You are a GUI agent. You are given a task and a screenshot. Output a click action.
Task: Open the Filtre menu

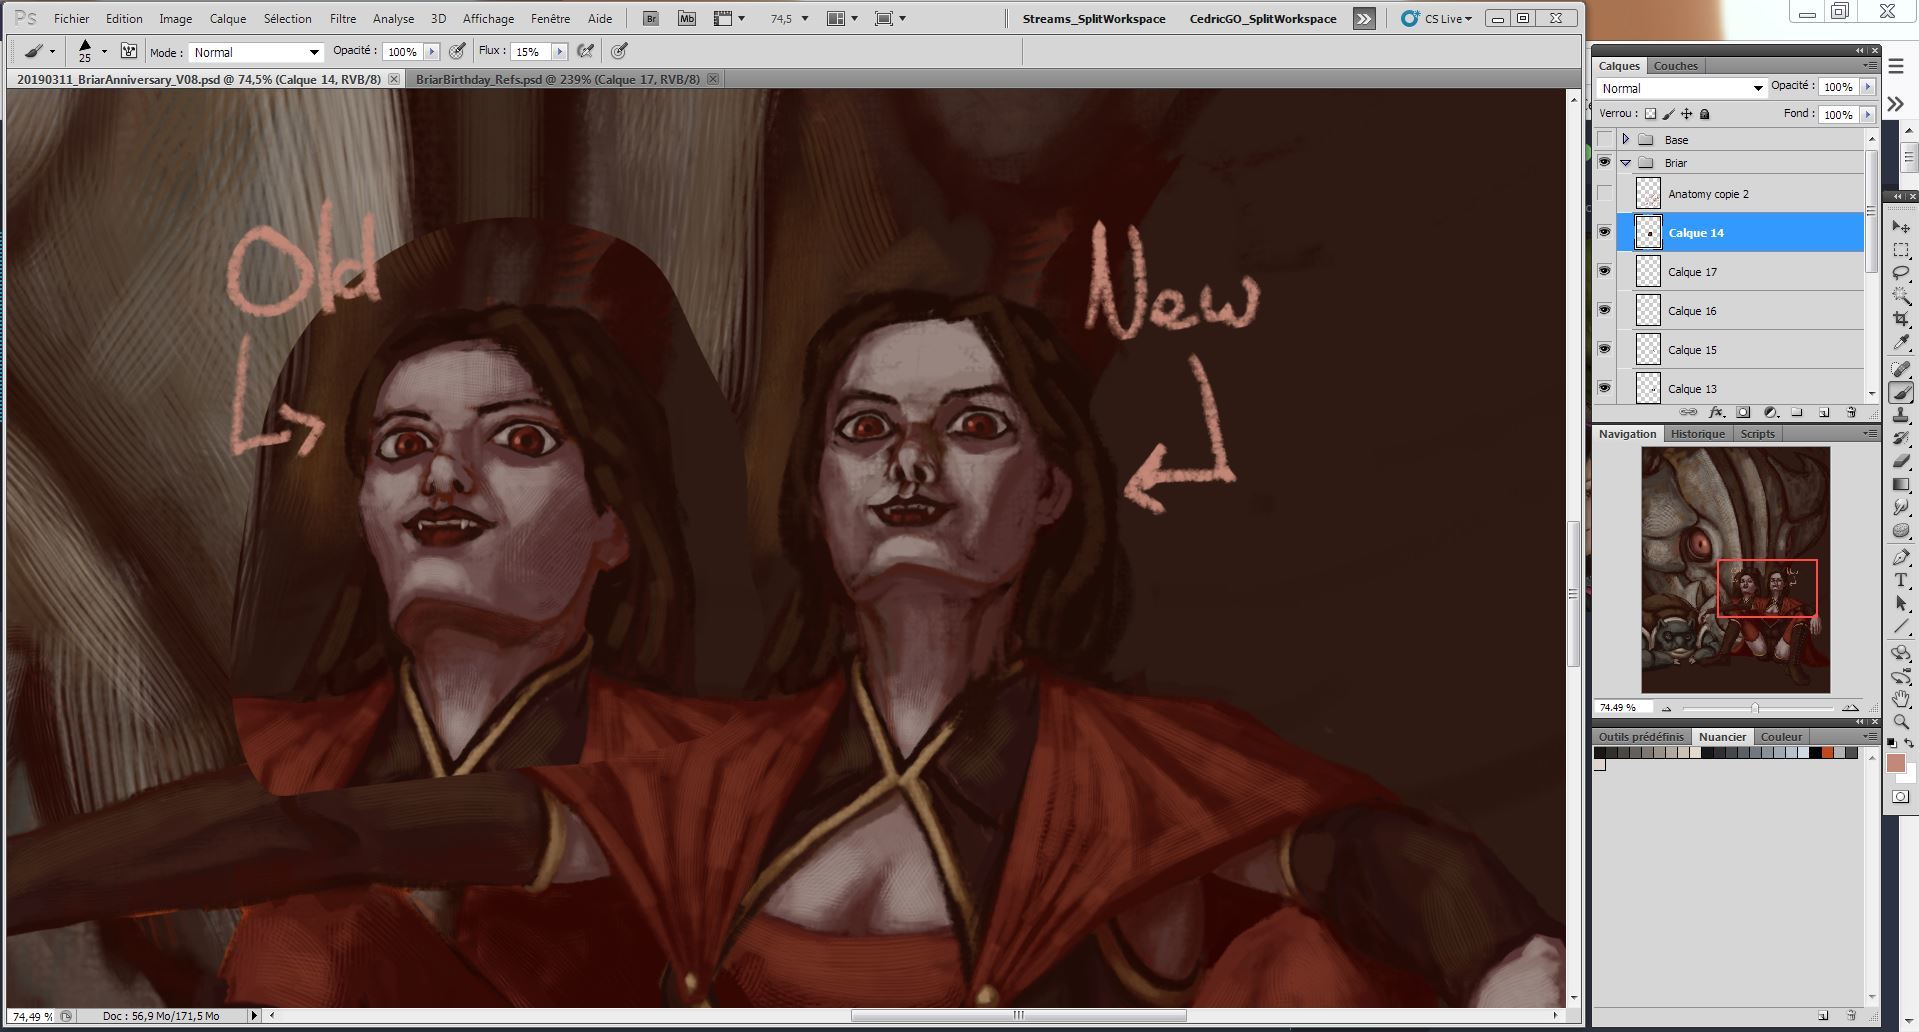click(343, 19)
